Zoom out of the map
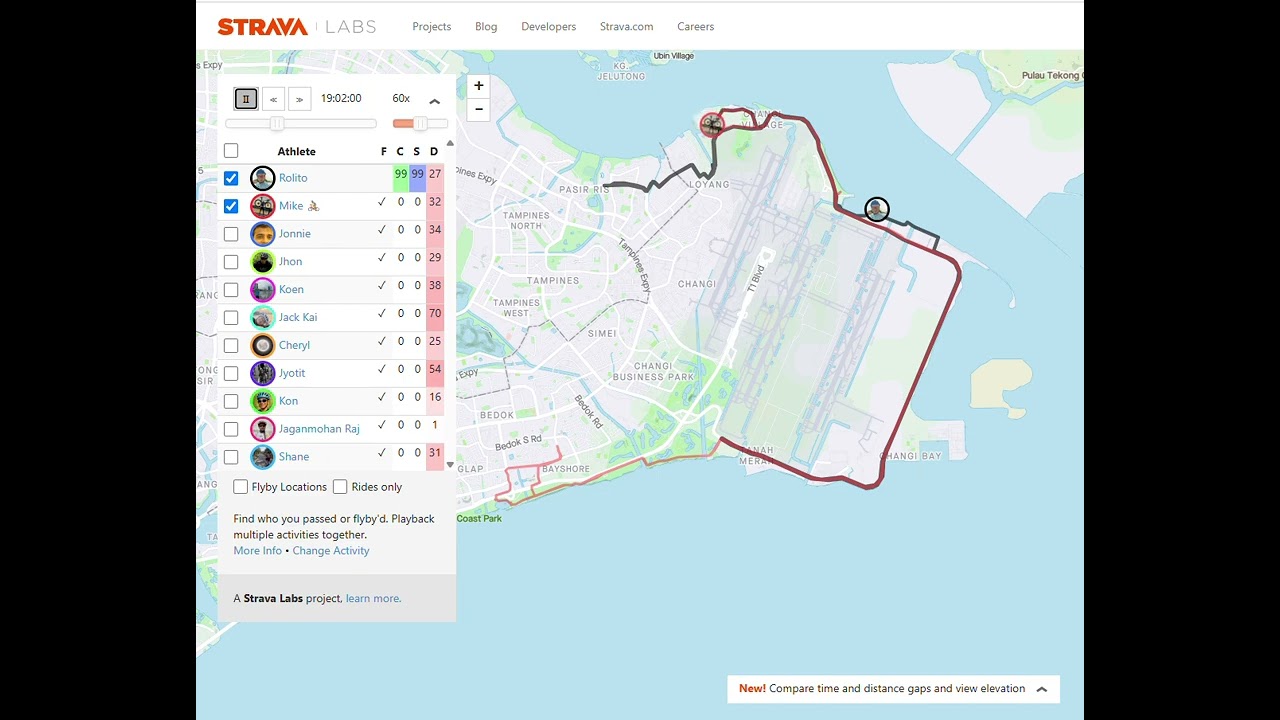The width and height of the screenshot is (1280, 720). [x=478, y=109]
